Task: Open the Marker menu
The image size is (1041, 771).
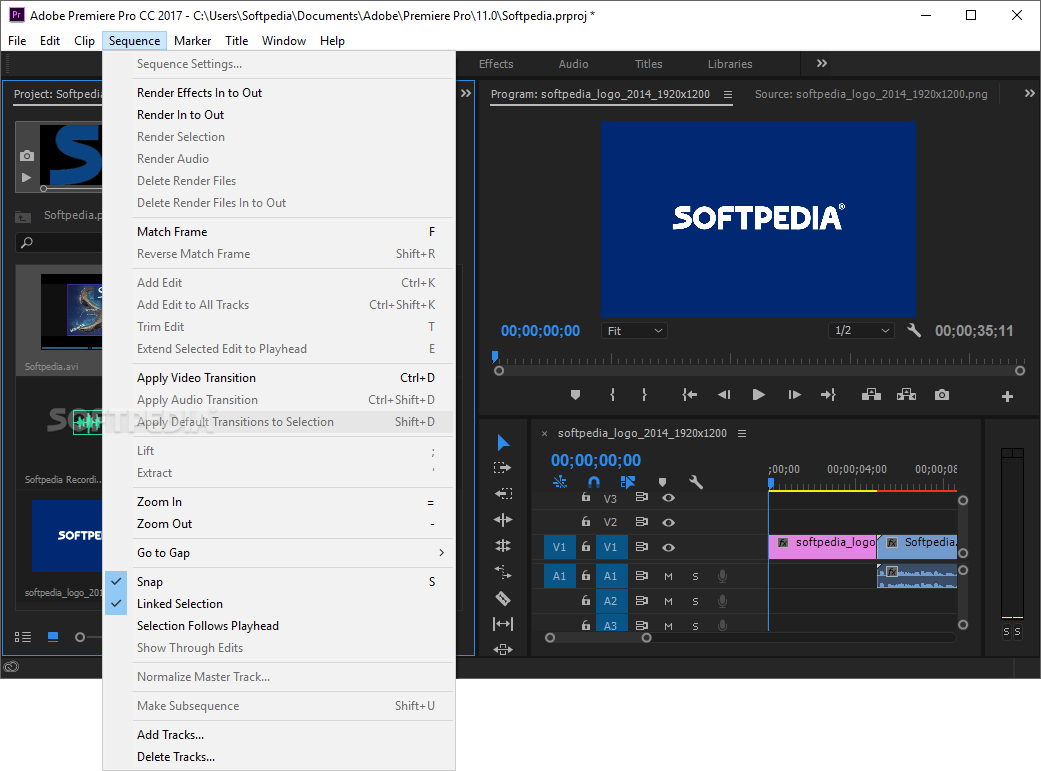Action: click(x=193, y=41)
